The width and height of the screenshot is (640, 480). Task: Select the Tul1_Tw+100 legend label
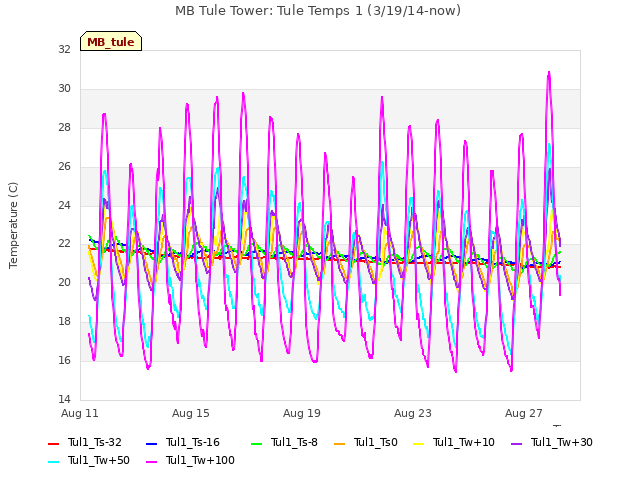[x=200, y=460]
